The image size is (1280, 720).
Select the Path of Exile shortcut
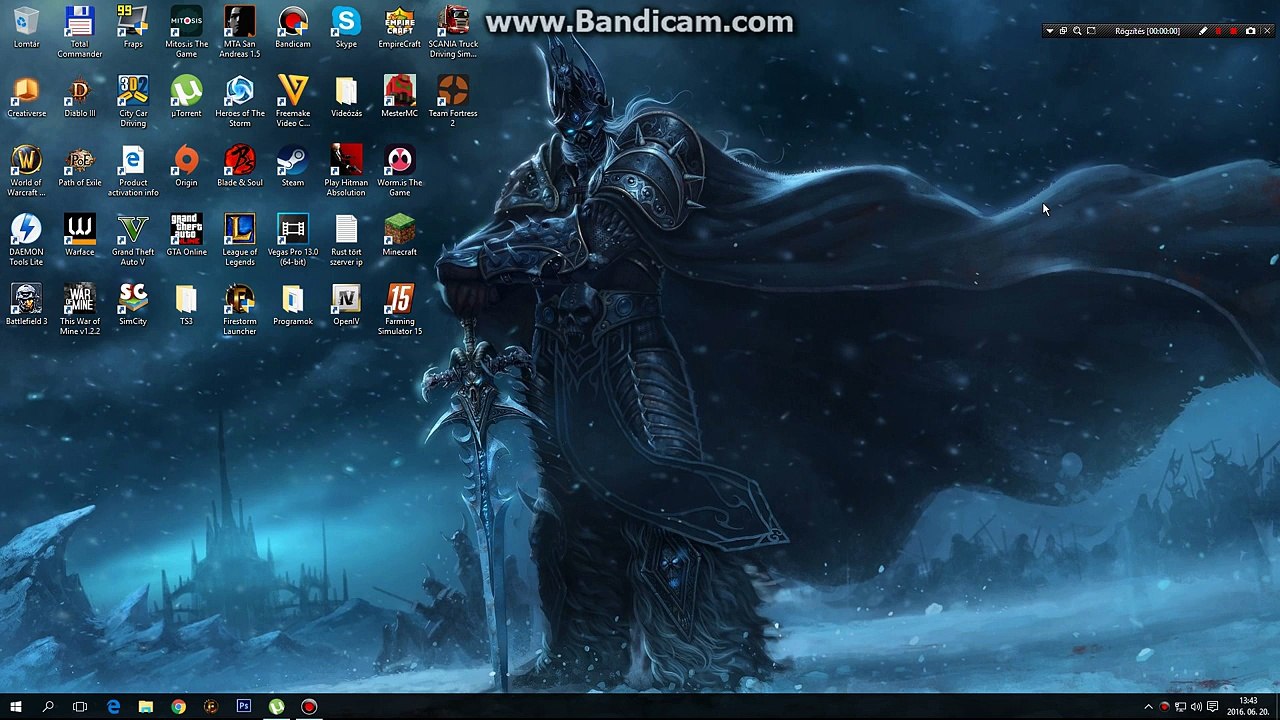pos(79,166)
